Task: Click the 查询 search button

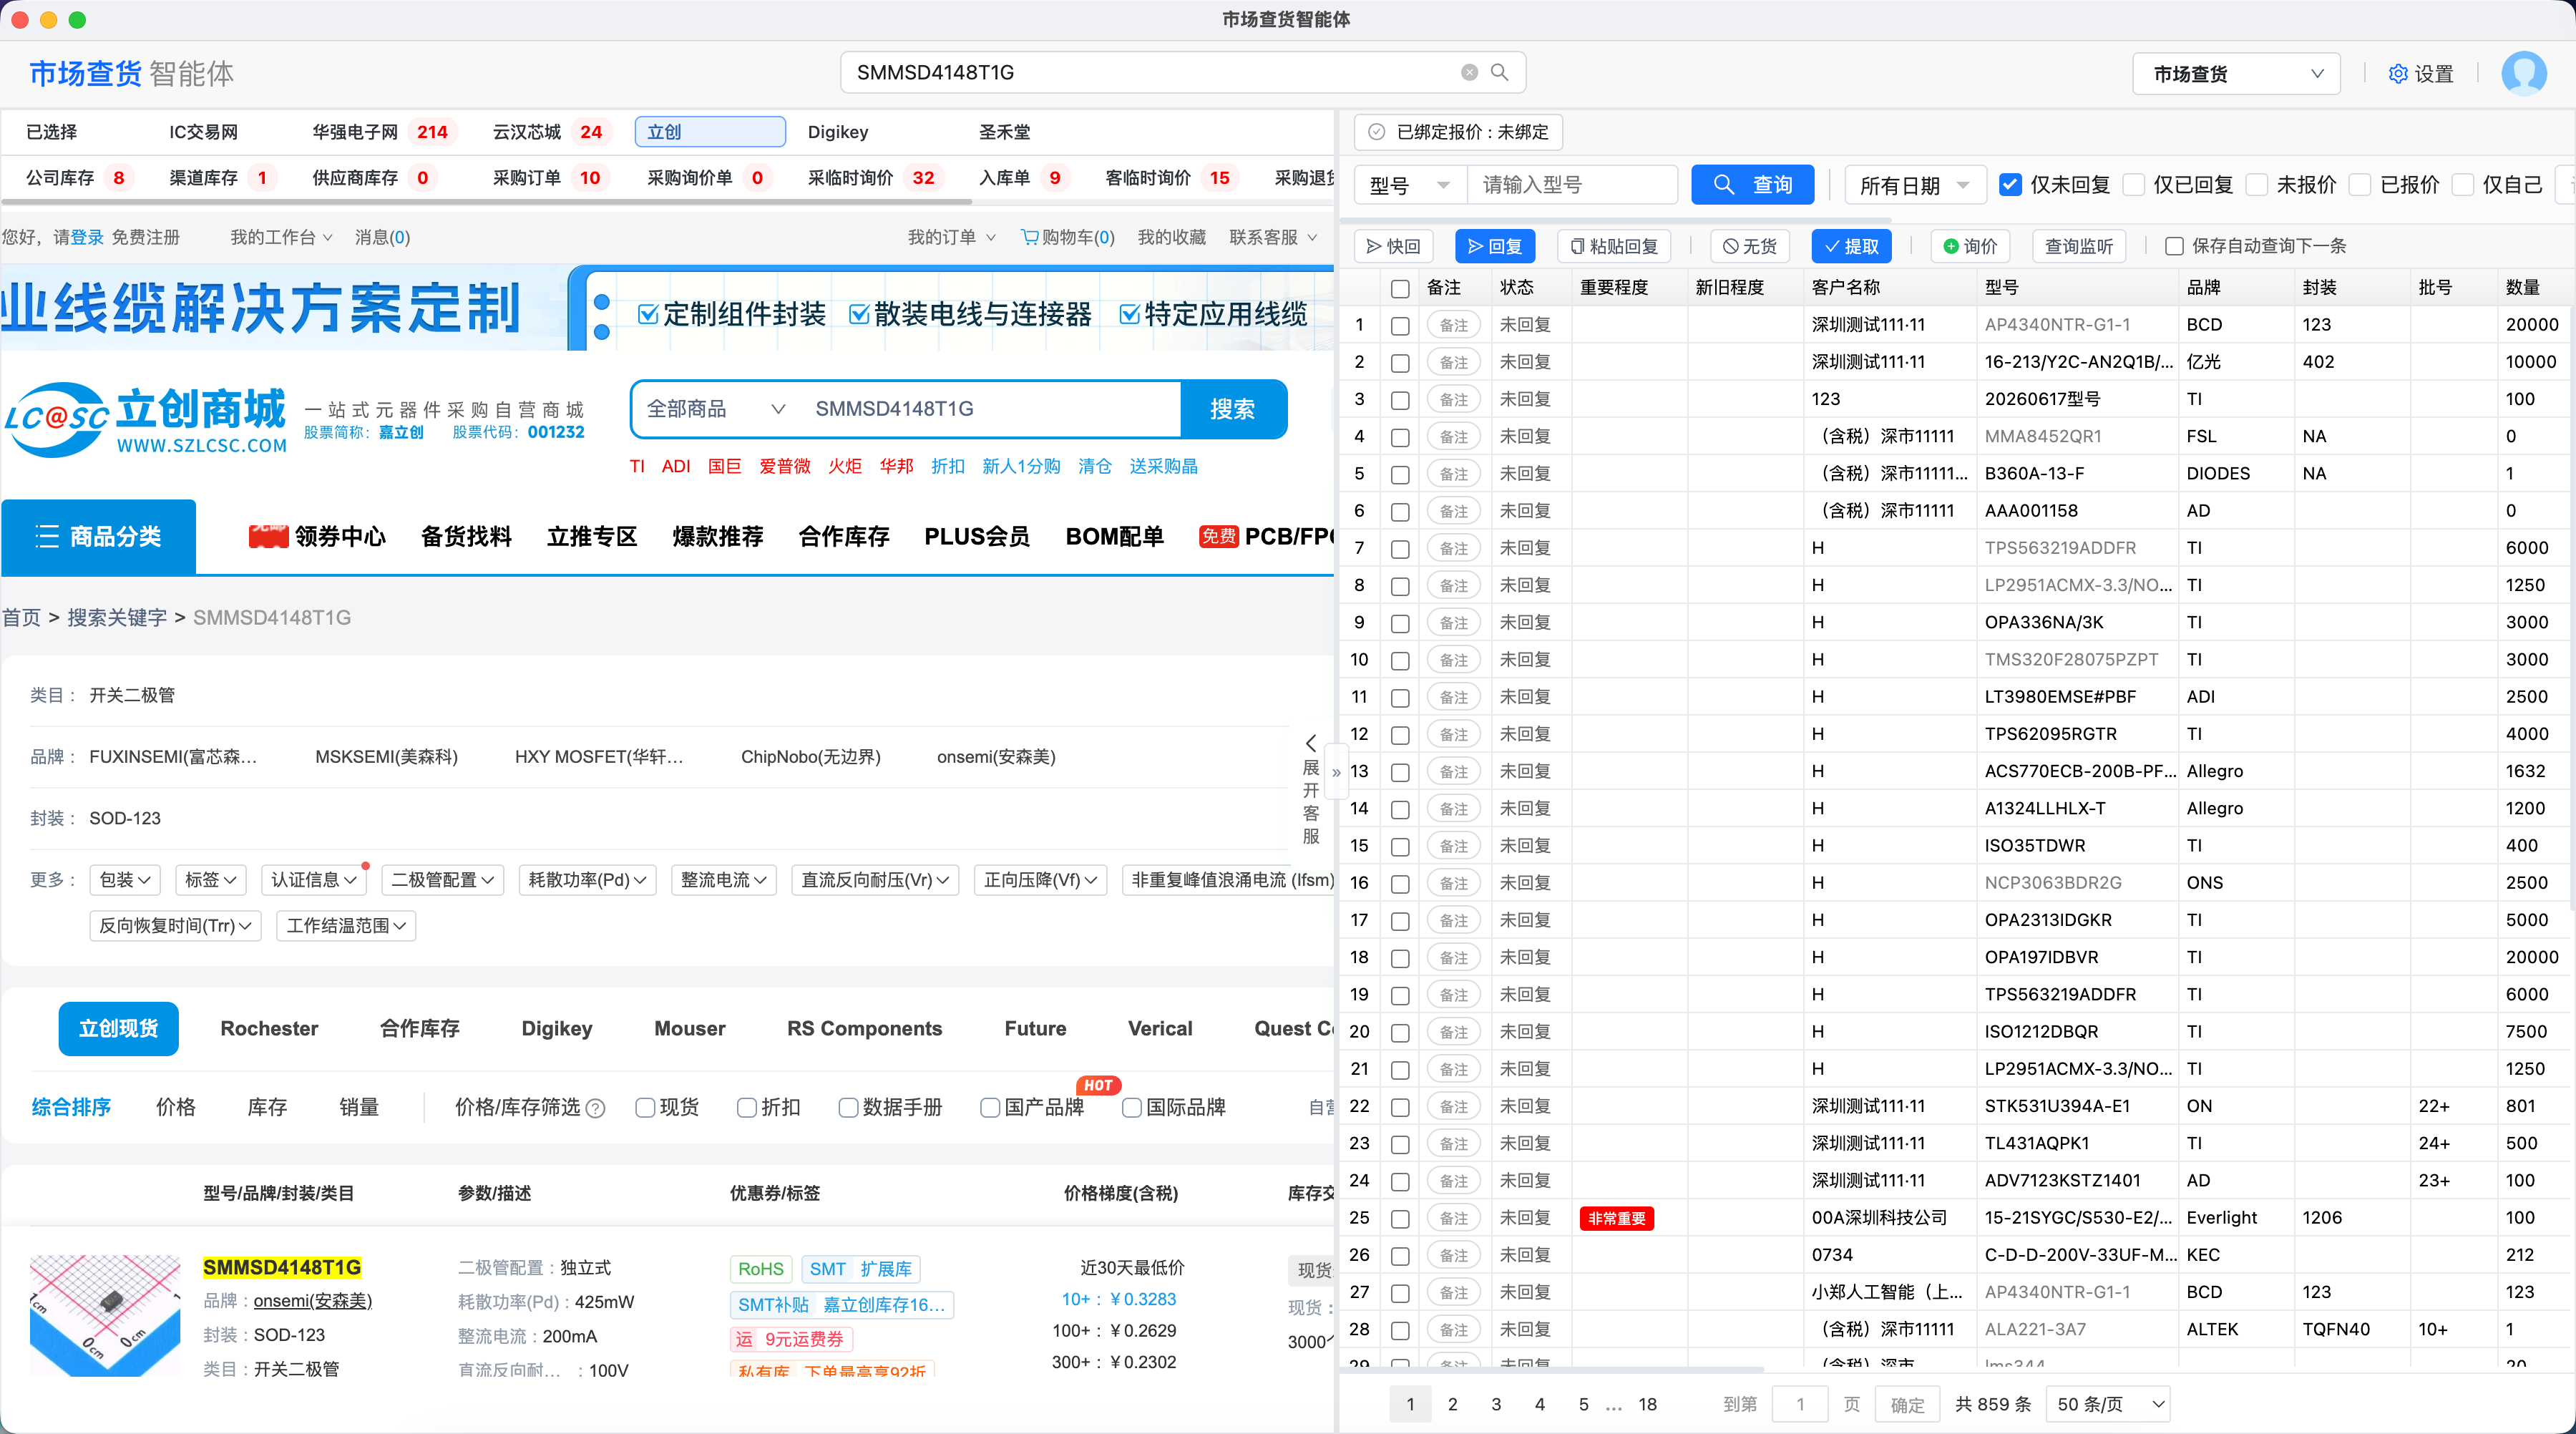Action: (1752, 185)
